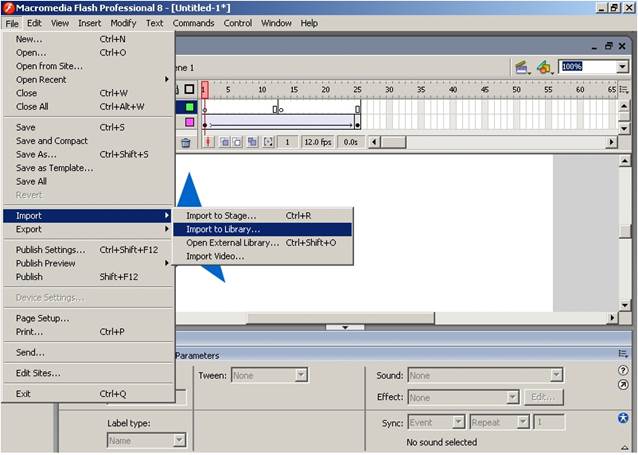
Task: Click the small triangle at Properties panel corner
Action: coord(625,448)
